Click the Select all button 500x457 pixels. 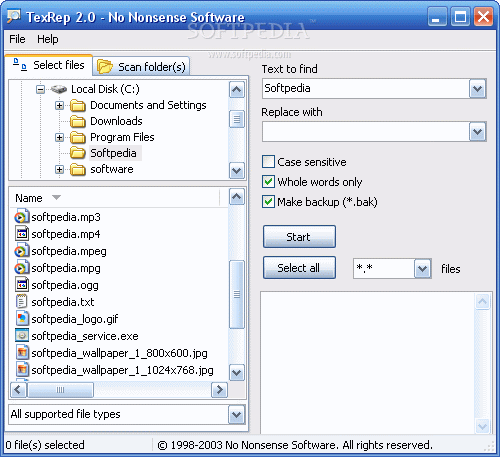[299, 268]
